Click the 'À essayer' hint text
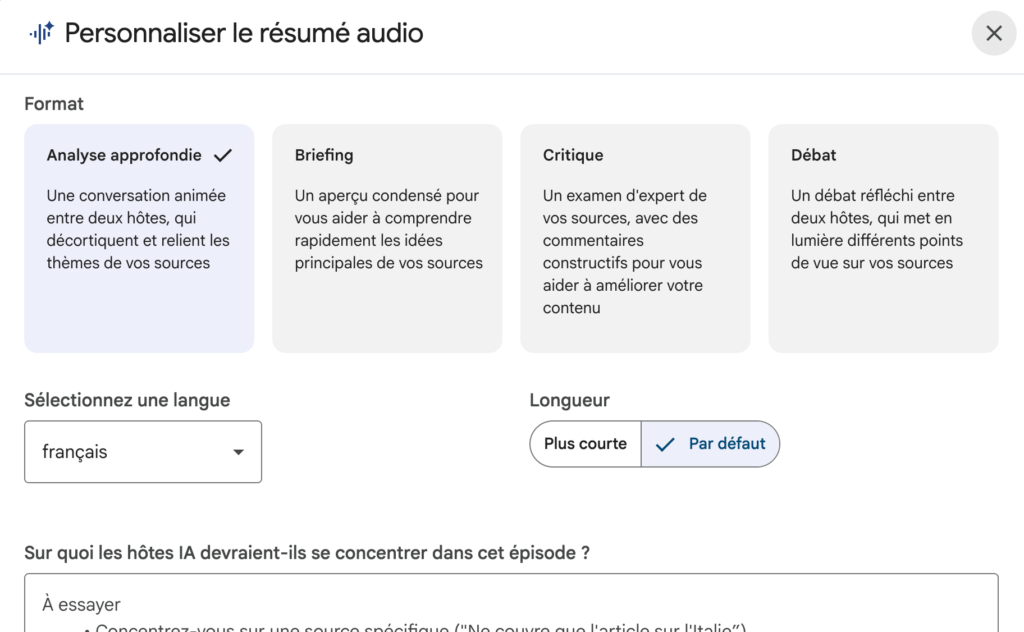Viewport: 1024px width, 632px height. [x=81, y=604]
